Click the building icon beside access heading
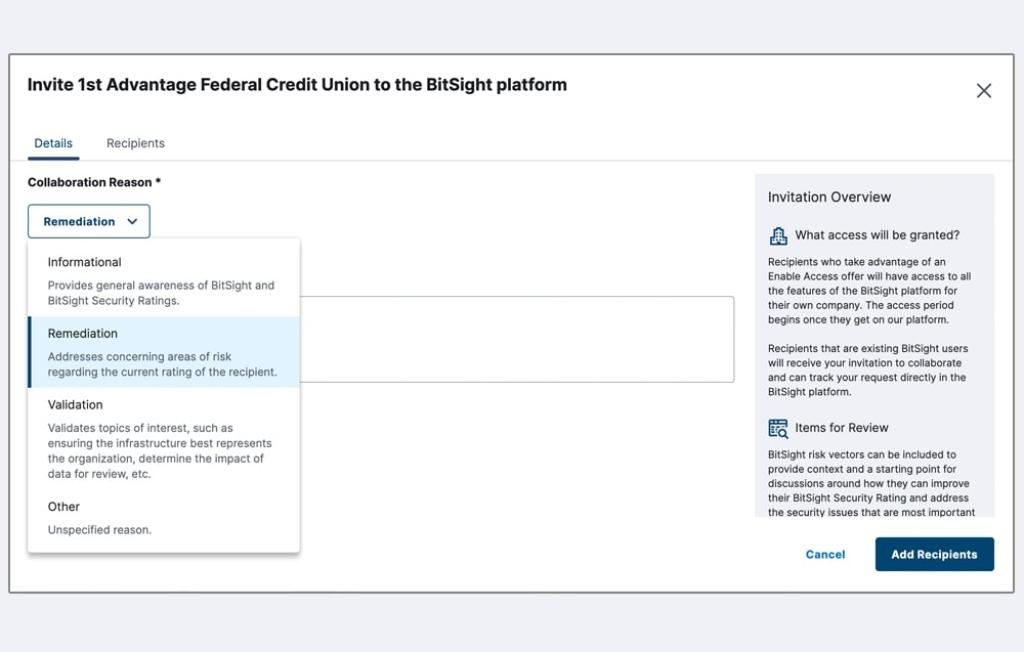The image size is (1024, 652). pos(778,236)
